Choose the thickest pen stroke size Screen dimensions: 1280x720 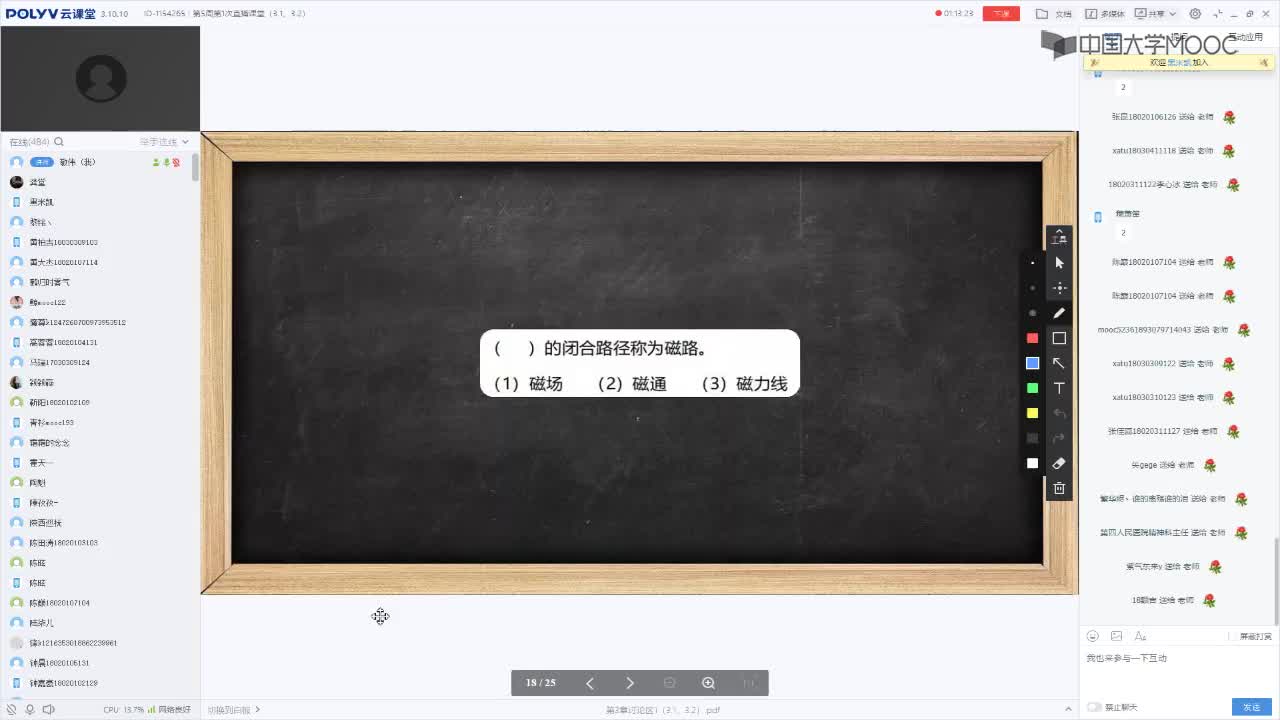pyautogui.click(x=1033, y=313)
